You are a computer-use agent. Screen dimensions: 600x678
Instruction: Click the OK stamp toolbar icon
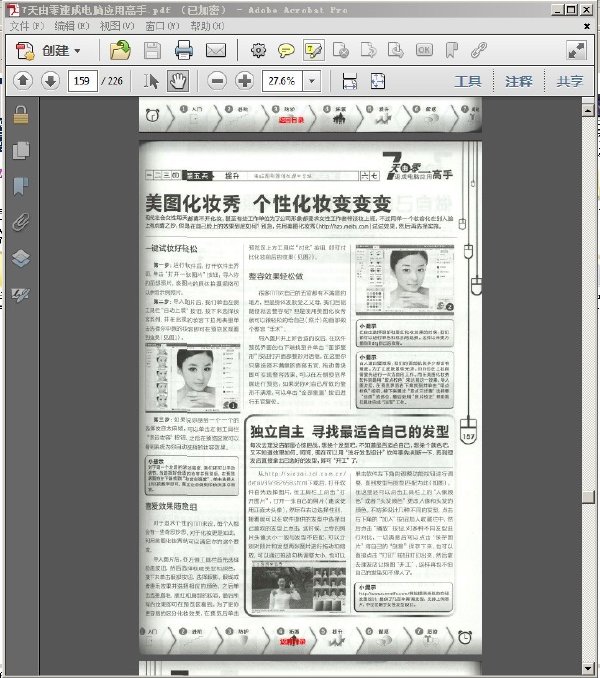[x=424, y=50]
